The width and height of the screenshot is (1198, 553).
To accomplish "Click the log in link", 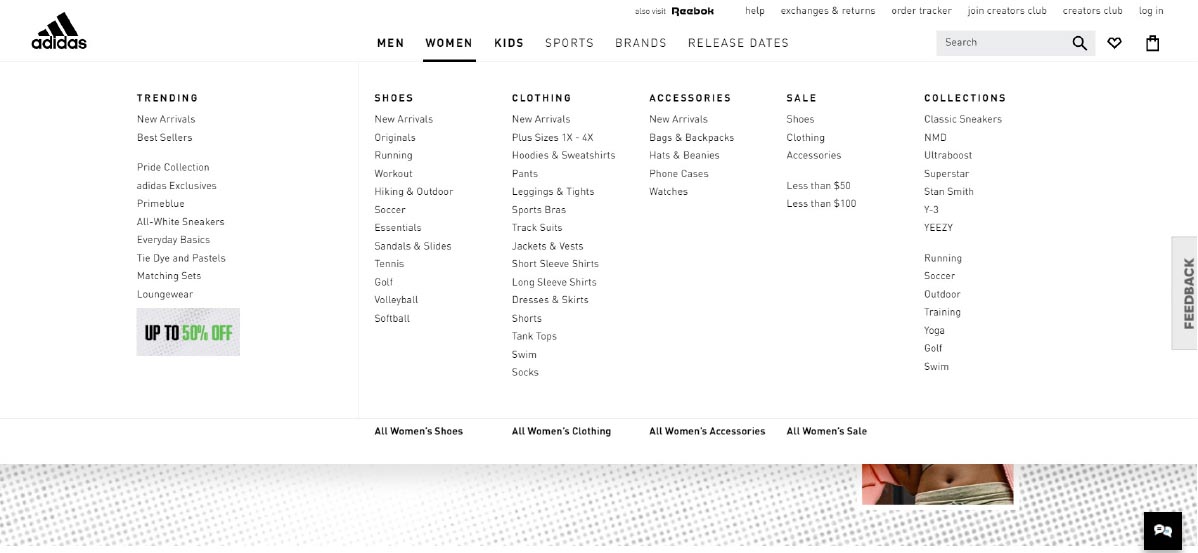I will 1151,11.
